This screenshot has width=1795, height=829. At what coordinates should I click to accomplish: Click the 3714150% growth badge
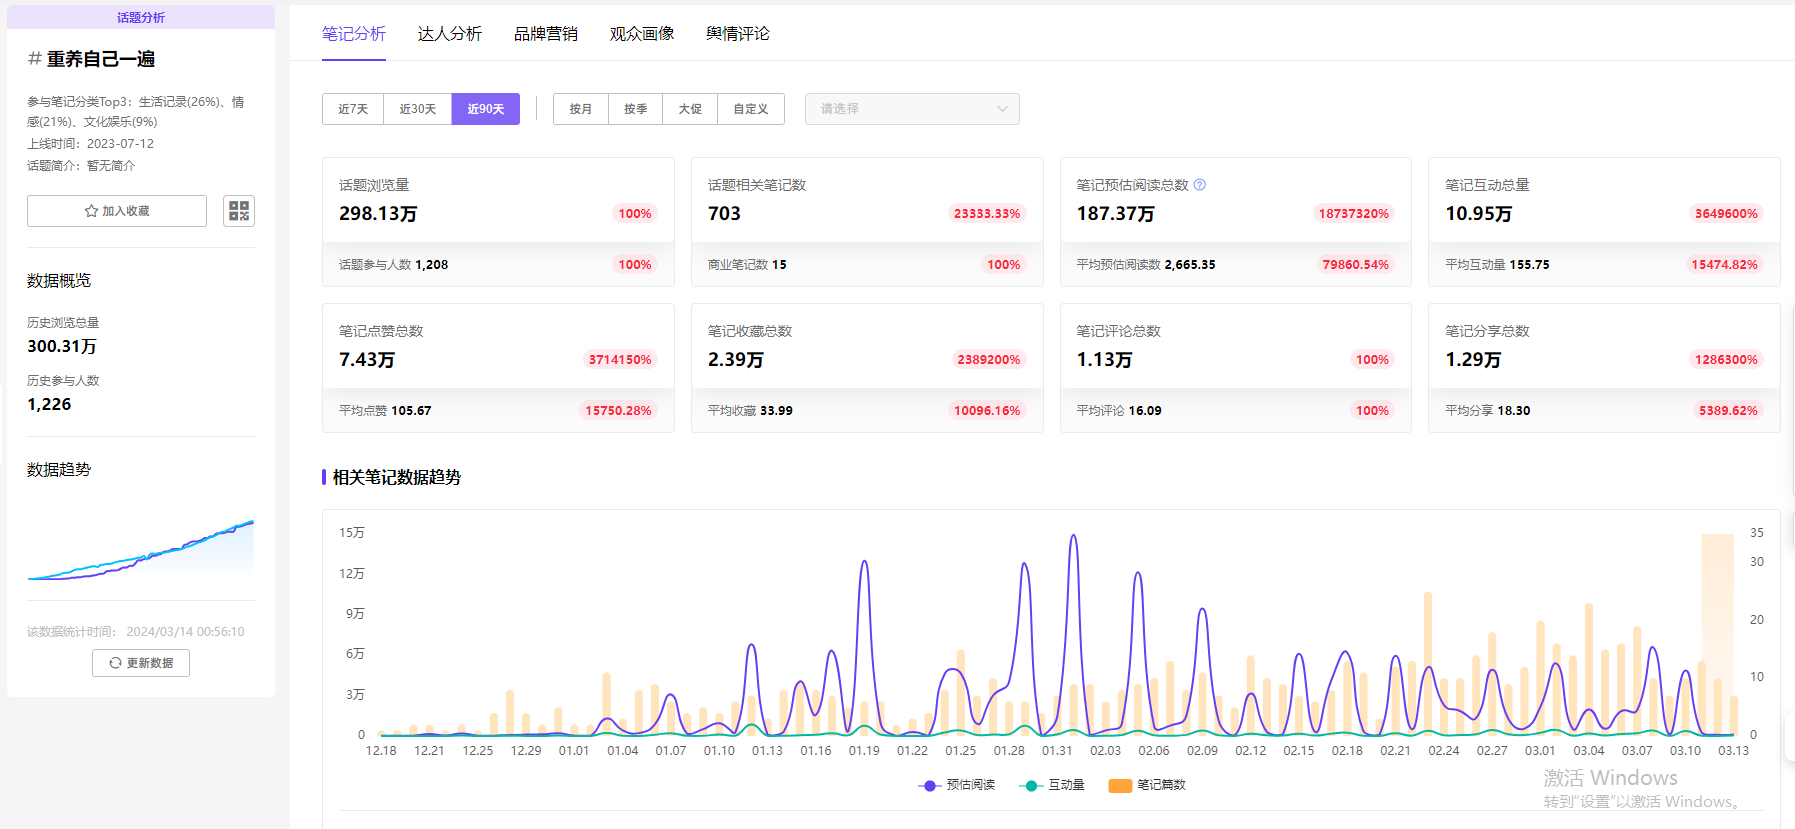(620, 359)
